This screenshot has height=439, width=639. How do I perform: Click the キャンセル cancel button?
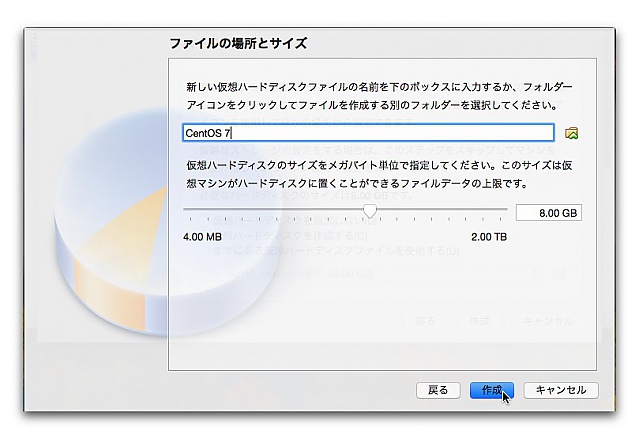click(561, 390)
